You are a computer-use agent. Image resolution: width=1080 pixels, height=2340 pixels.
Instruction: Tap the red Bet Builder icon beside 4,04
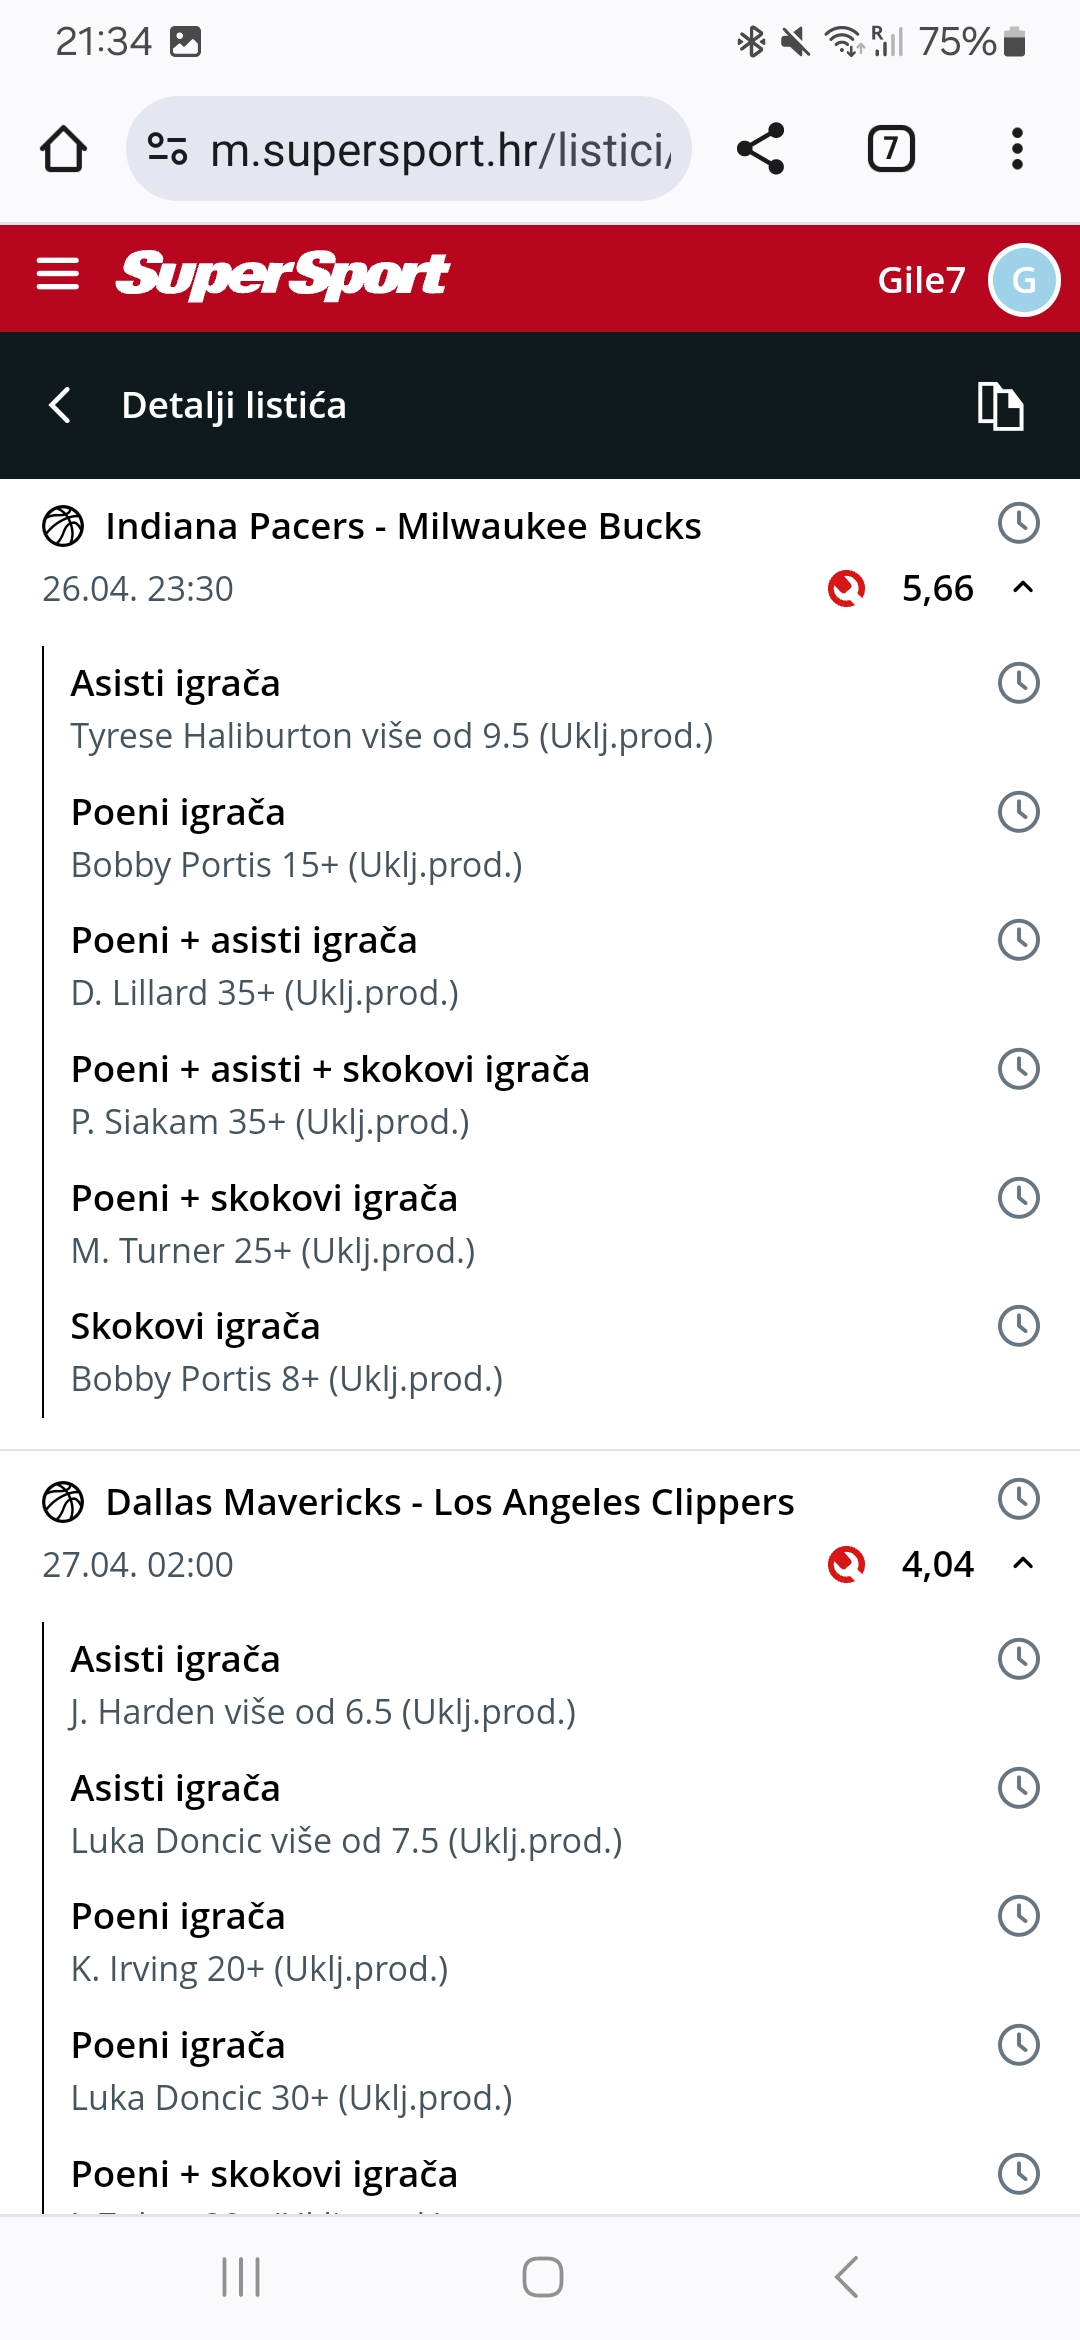[x=846, y=1564]
